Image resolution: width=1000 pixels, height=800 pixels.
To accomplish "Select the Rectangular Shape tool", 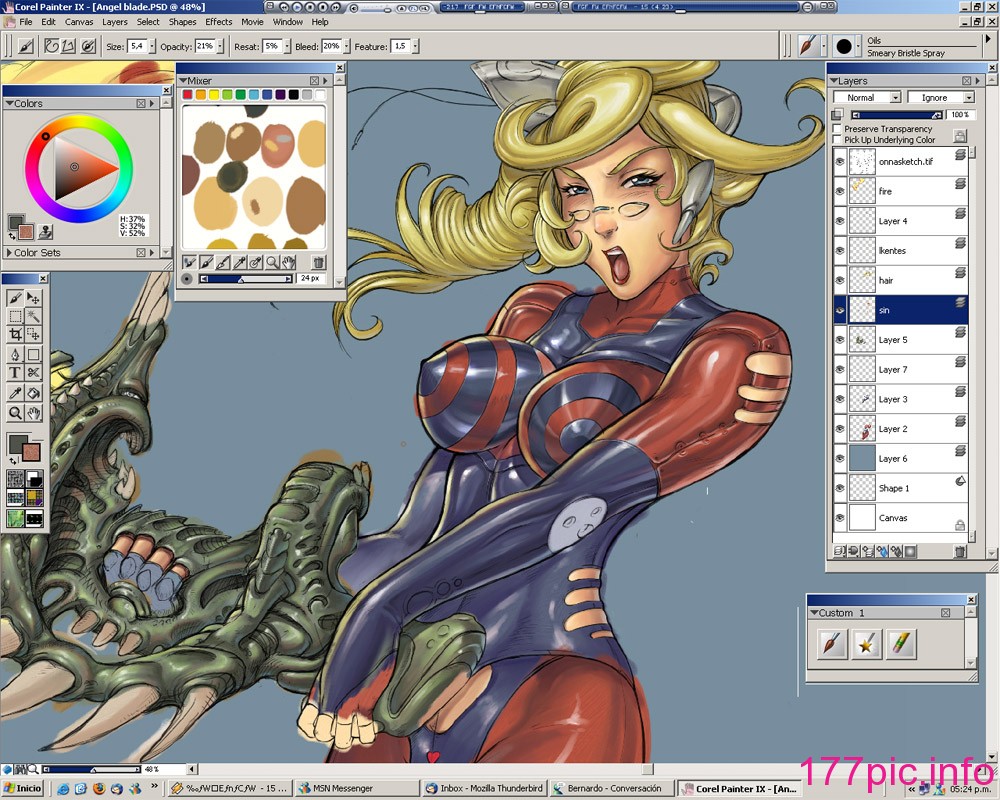I will tap(33, 355).
